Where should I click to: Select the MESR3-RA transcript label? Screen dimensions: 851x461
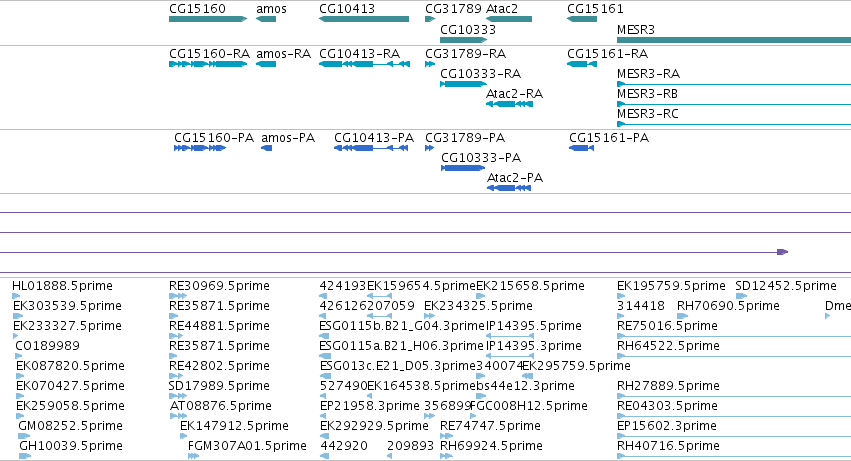[649, 74]
